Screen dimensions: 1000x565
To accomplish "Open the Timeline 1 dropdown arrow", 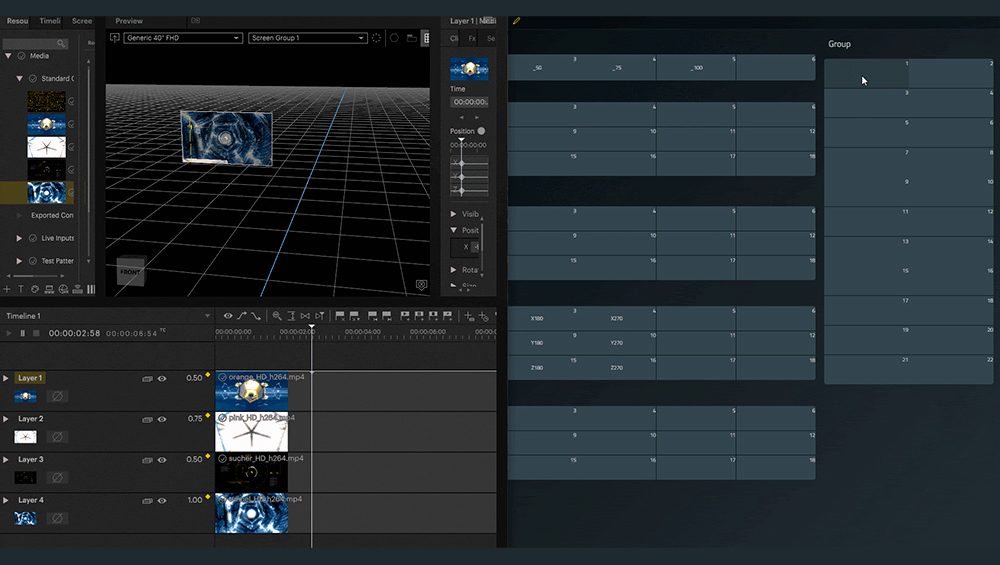I will (x=207, y=316).
